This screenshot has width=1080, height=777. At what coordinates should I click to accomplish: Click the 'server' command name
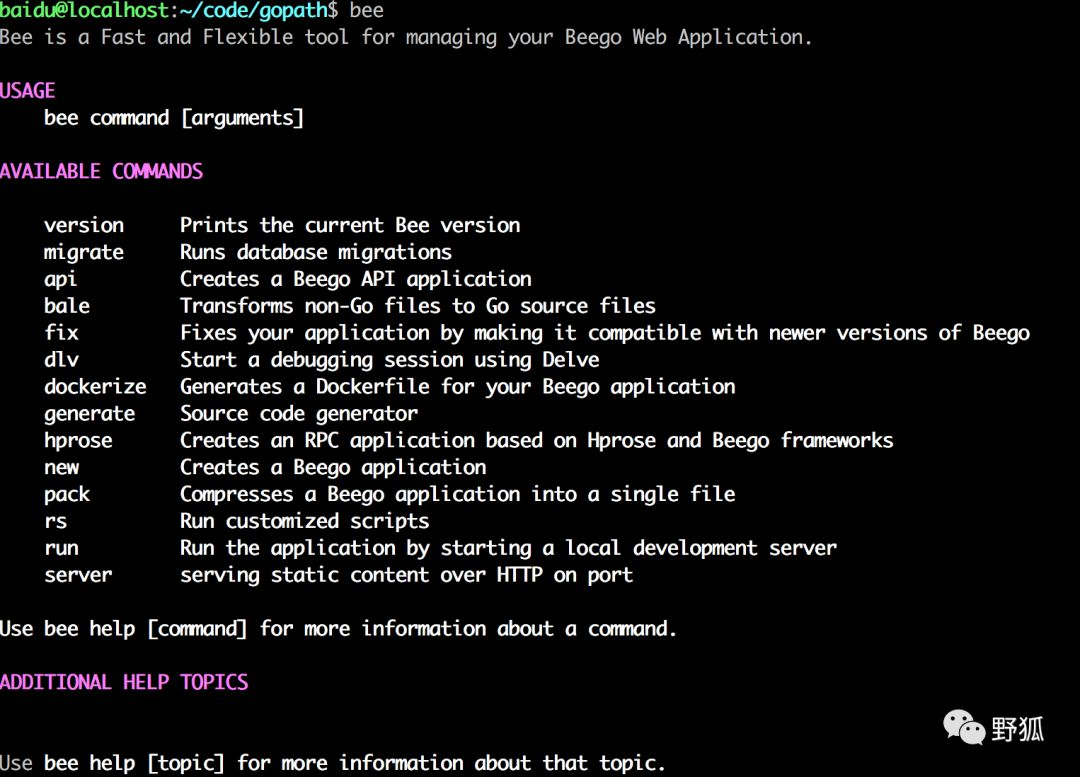(x=78, y=575)
